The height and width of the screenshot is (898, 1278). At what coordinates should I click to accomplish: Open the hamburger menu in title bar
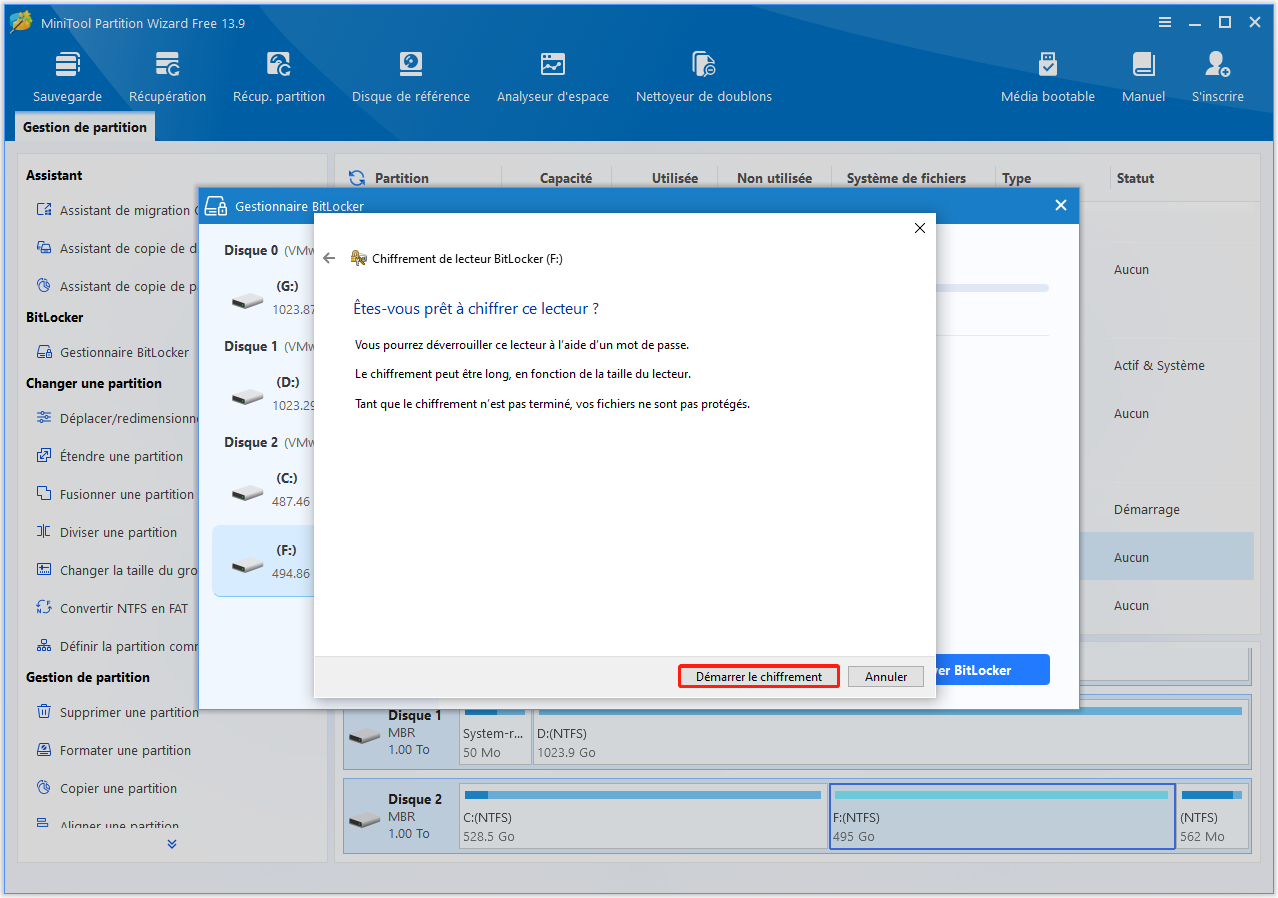(x=1165, y=22)
